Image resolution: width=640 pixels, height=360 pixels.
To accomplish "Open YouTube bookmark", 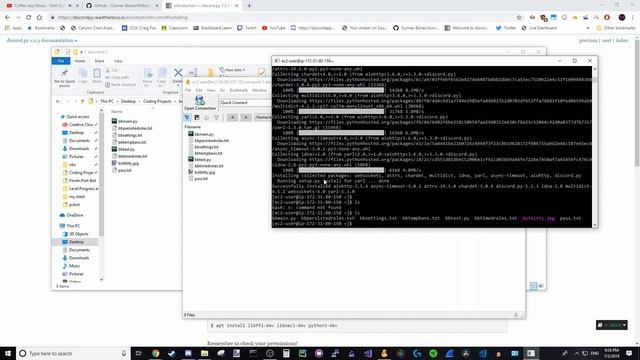I will click(273, 28).
